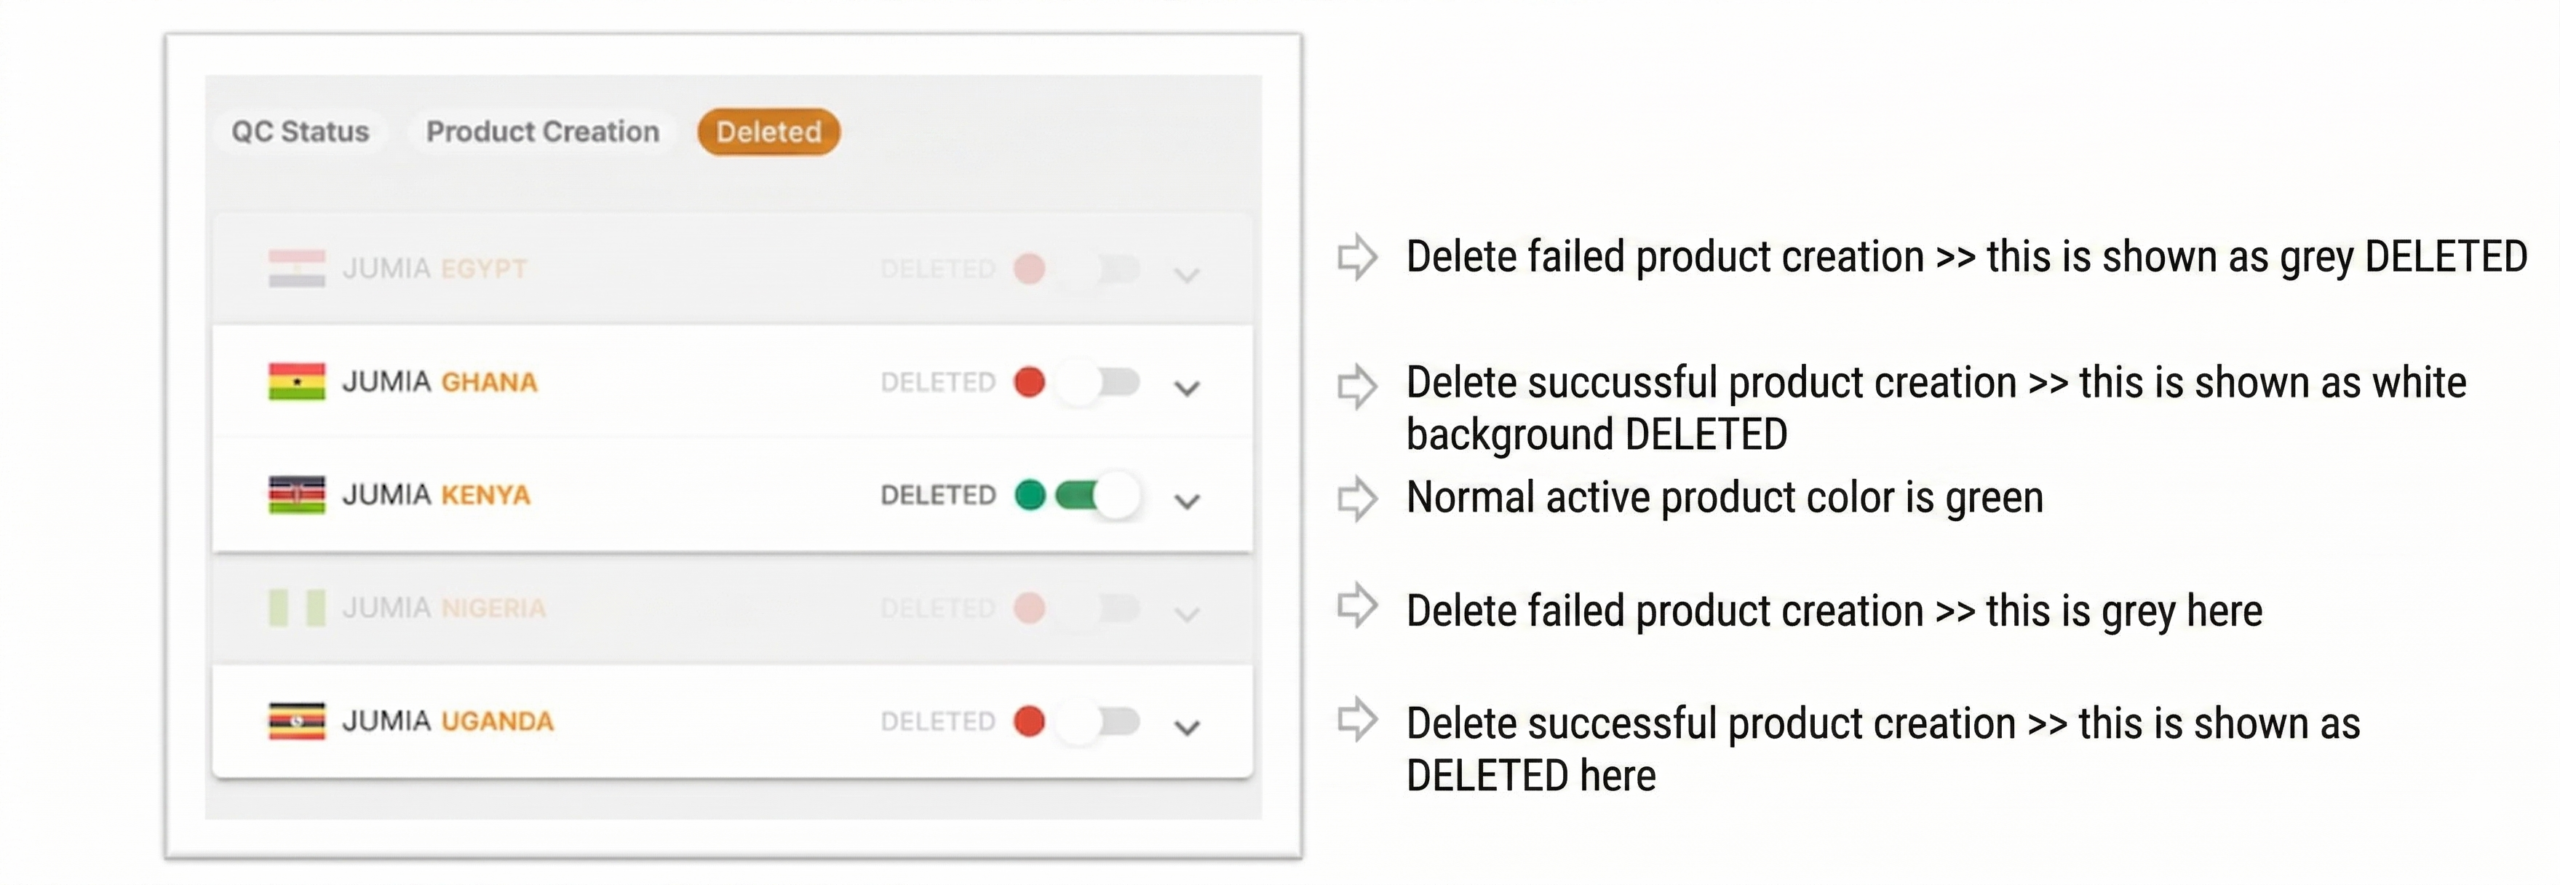2560x885 pixels.
Task: Click the Kenya flag icon
Action: pyautogui.click(x=297, y=494)
